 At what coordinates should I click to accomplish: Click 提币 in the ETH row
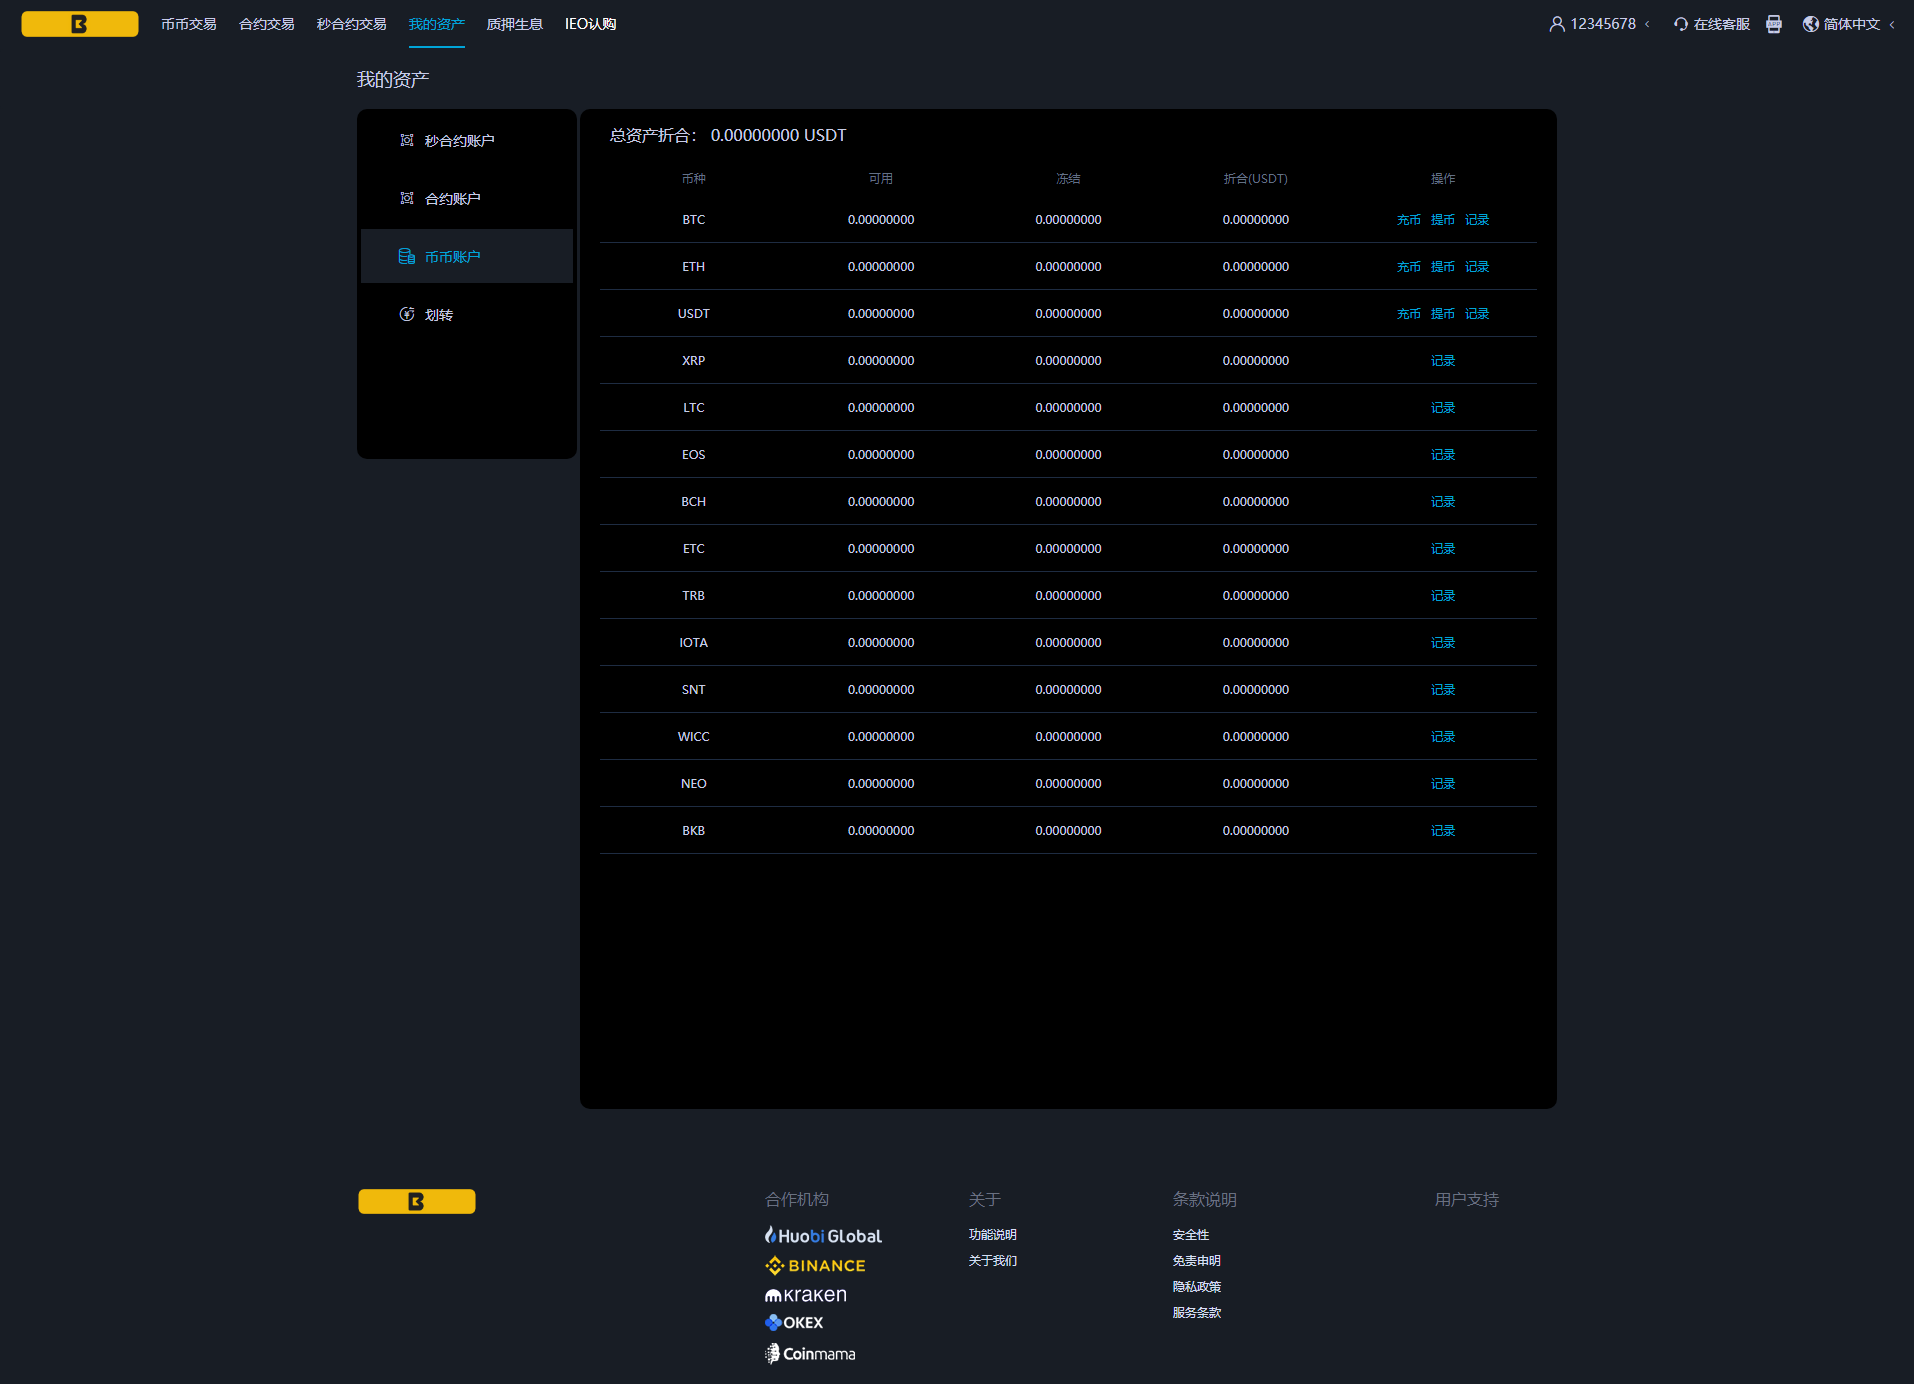tap(1443, 266)
